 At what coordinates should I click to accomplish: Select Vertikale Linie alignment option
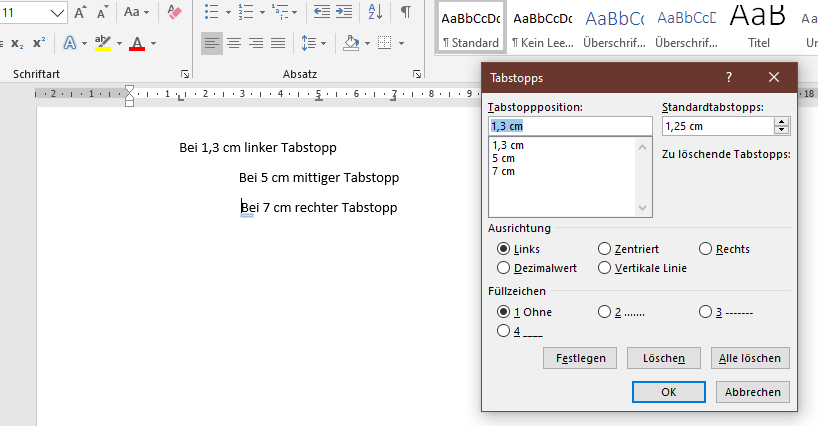pos(604,268)
